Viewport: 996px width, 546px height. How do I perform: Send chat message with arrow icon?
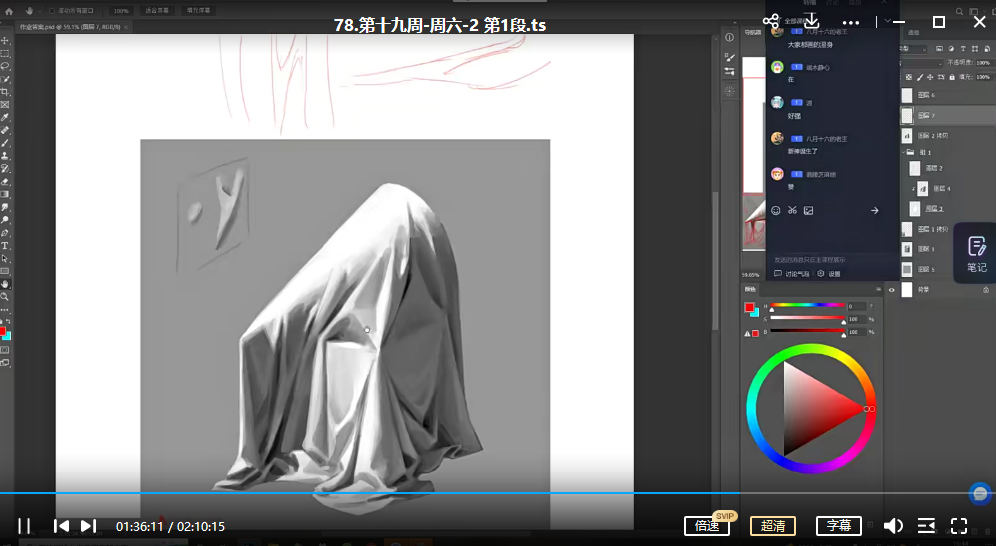tap(875, 211)
